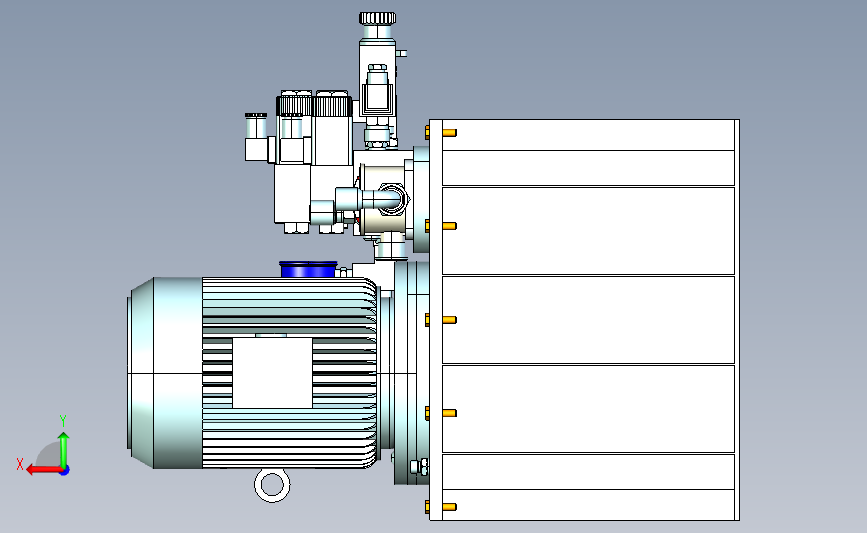Select the motor's smooth end cover bell

[165, 373]
